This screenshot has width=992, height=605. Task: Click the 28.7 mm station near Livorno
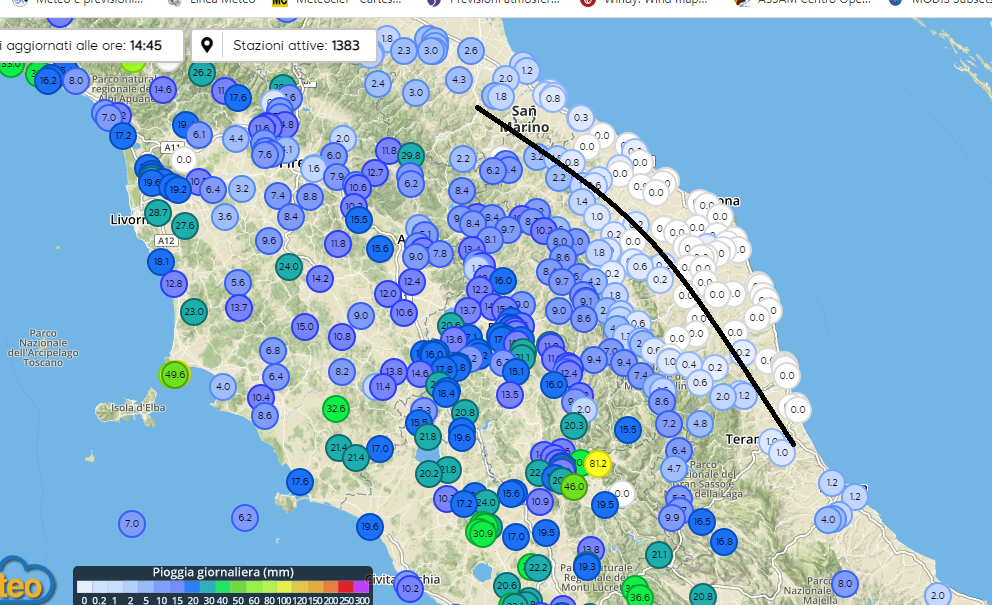click(157, 212)
